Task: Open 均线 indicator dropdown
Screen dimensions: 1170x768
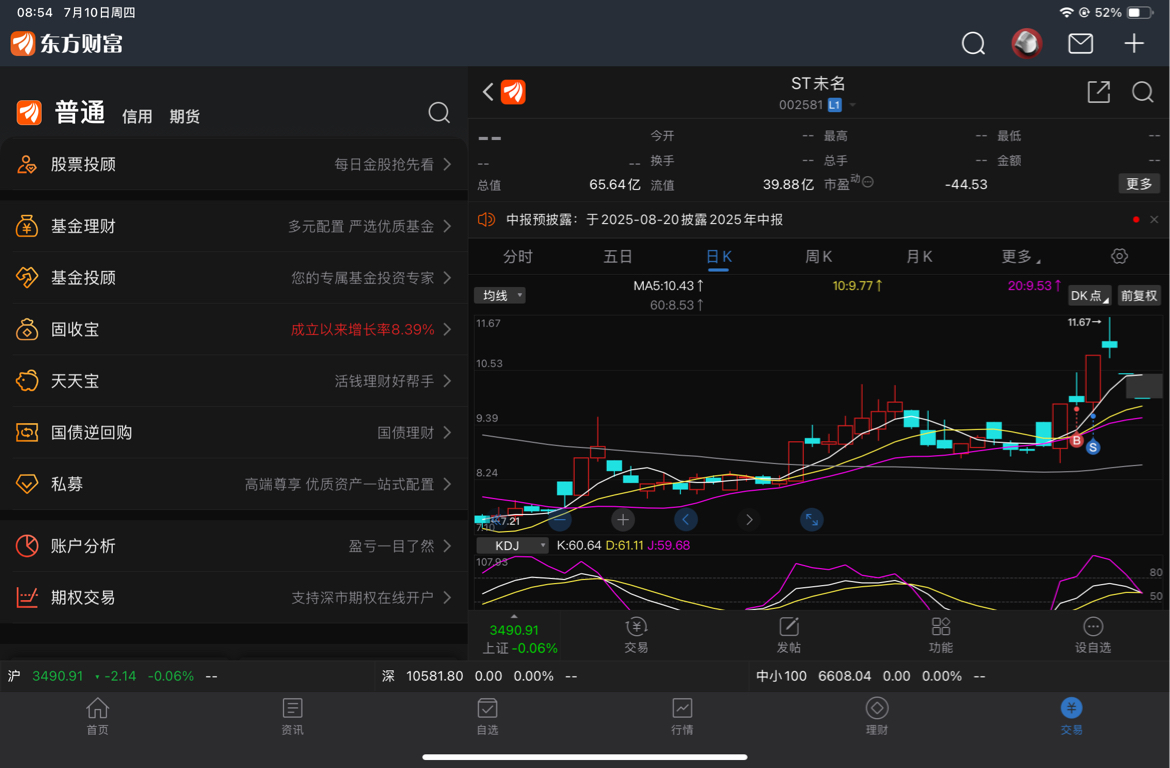Action: [x=499, y=296]
